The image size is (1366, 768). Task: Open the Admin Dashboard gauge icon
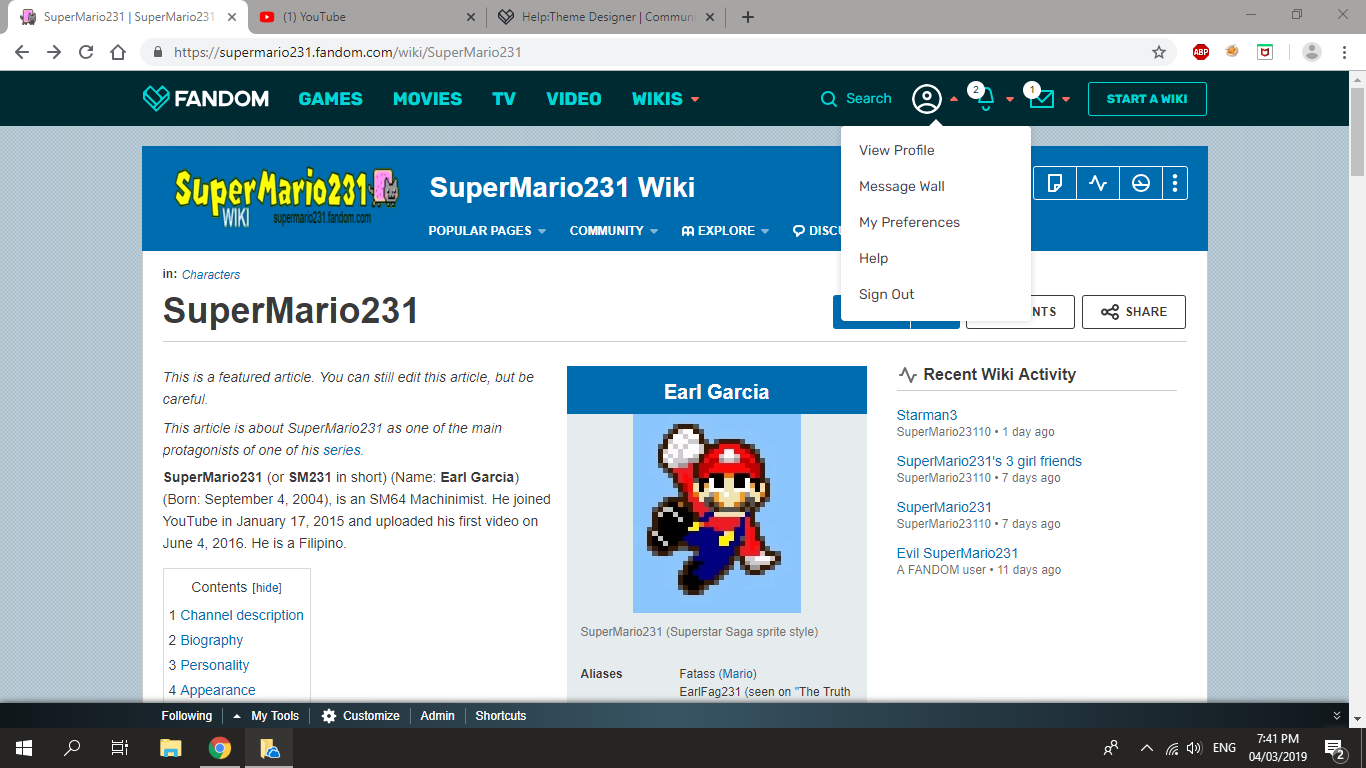[1141, 183]
